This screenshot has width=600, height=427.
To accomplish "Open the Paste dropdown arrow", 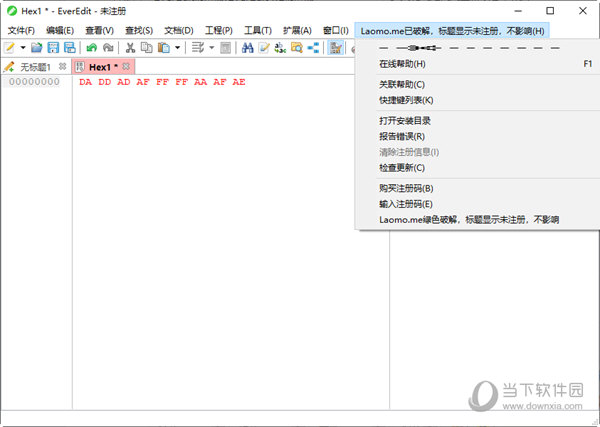I will (177, 48).
